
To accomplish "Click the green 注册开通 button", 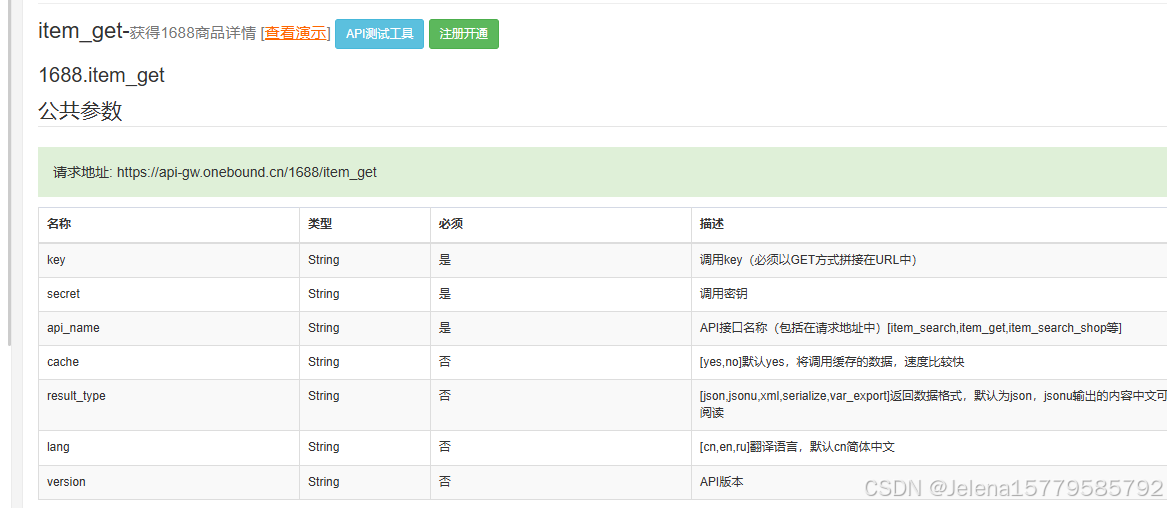I will pos(464,34).
